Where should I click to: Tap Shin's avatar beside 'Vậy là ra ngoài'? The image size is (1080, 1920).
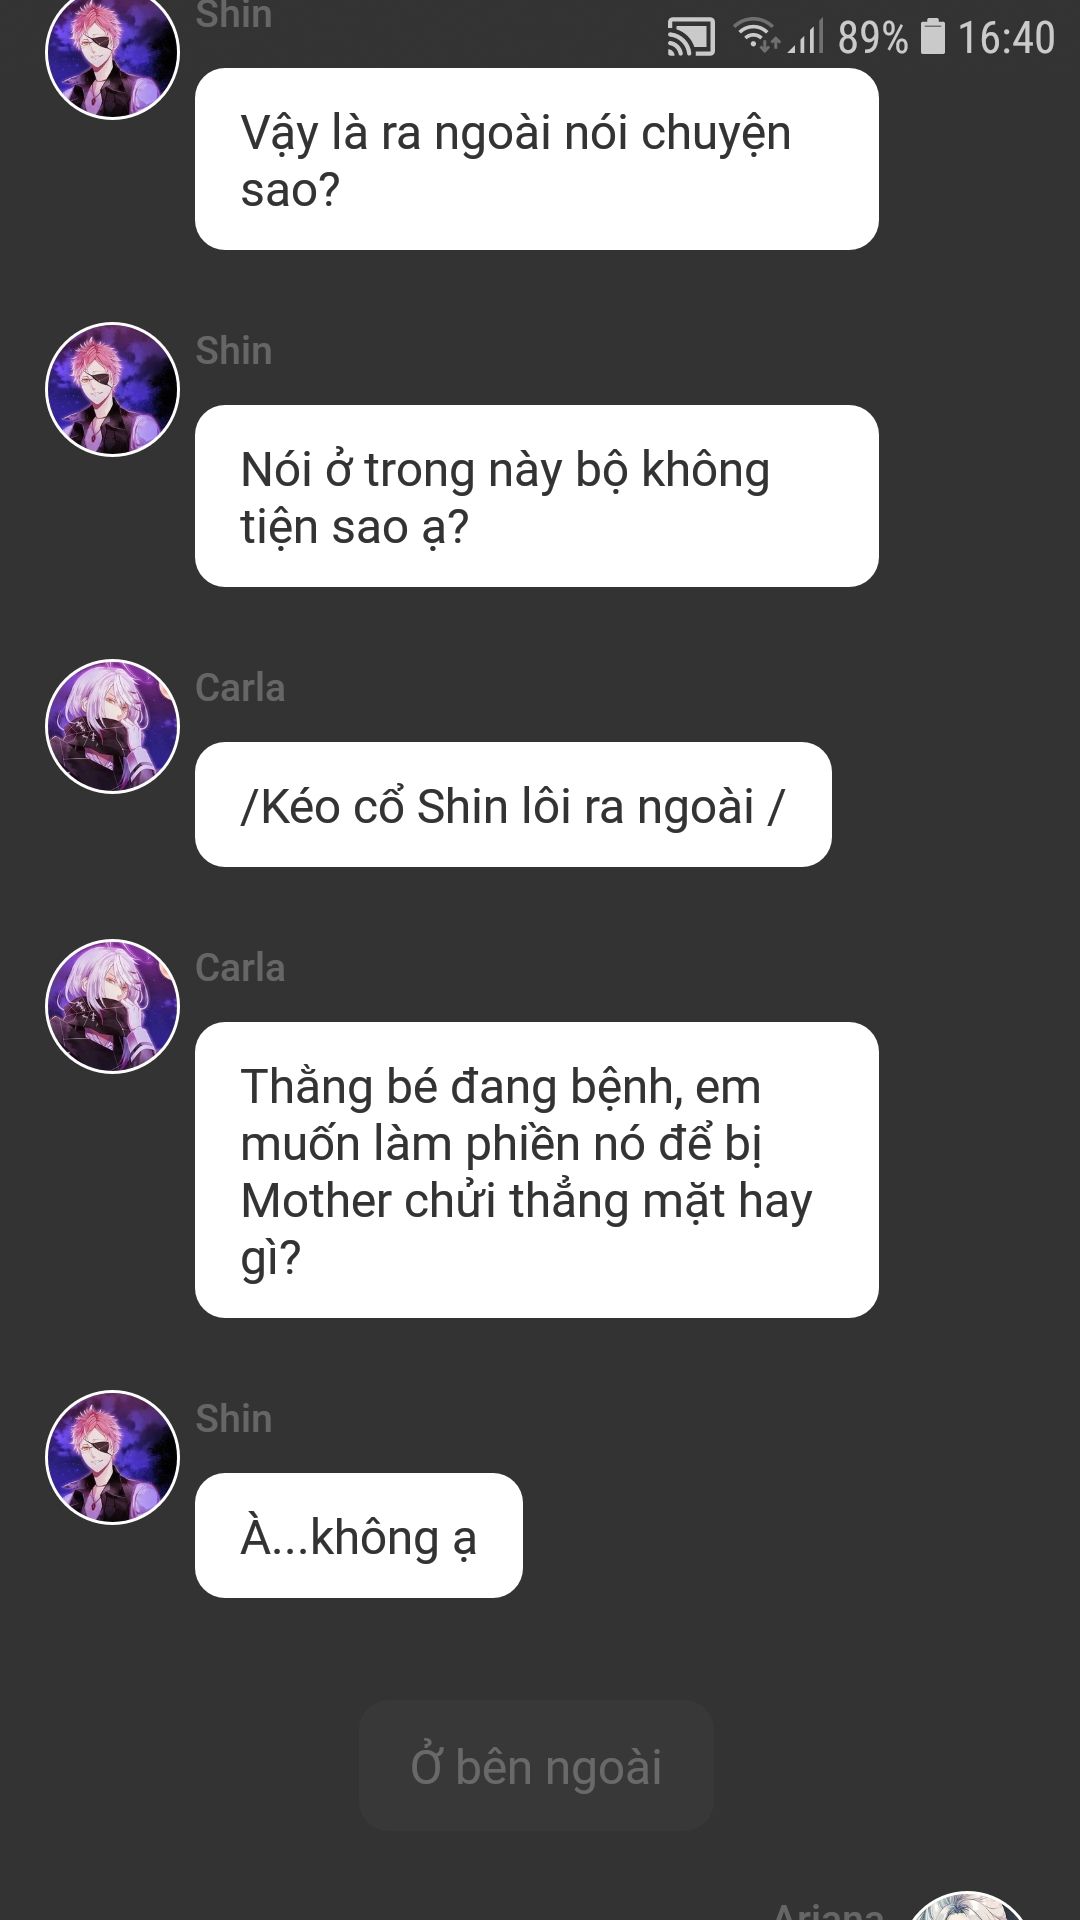click(112, 54)
